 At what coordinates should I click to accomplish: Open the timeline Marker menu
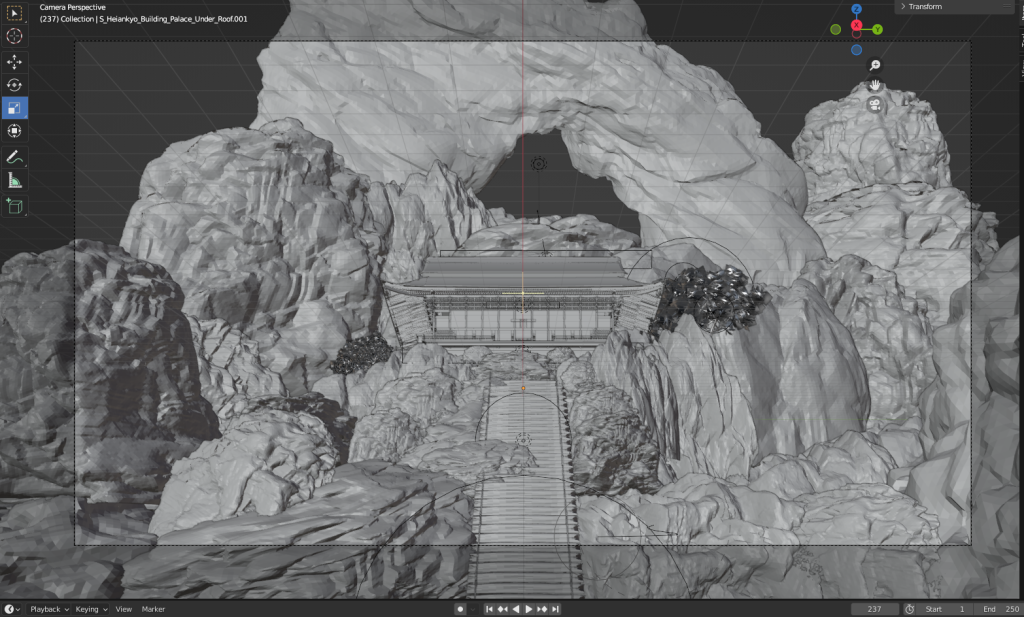tap(153, 609)
